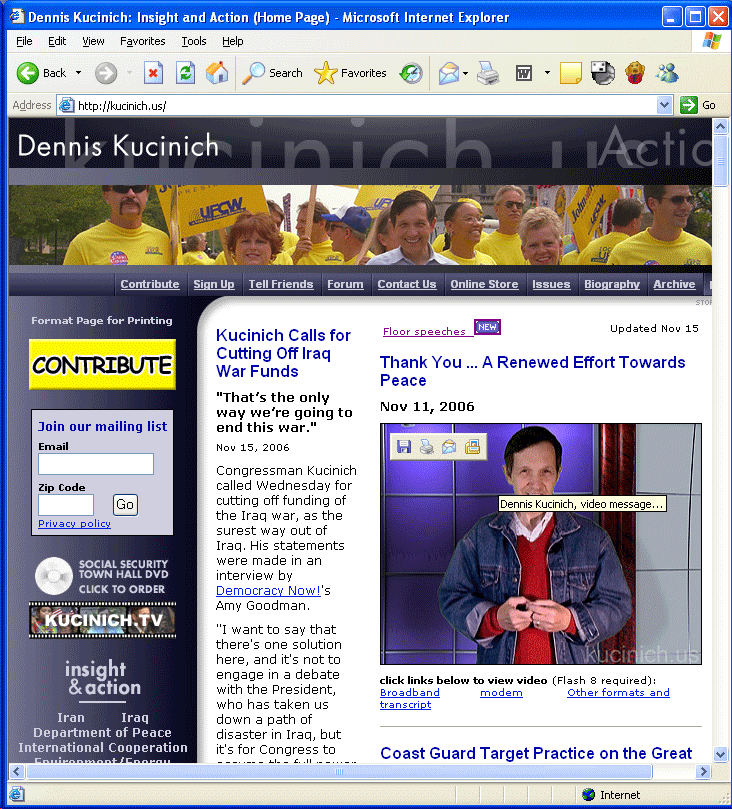Click the media player toolbar icon
732x809 pixels.
tap(603, 73)
